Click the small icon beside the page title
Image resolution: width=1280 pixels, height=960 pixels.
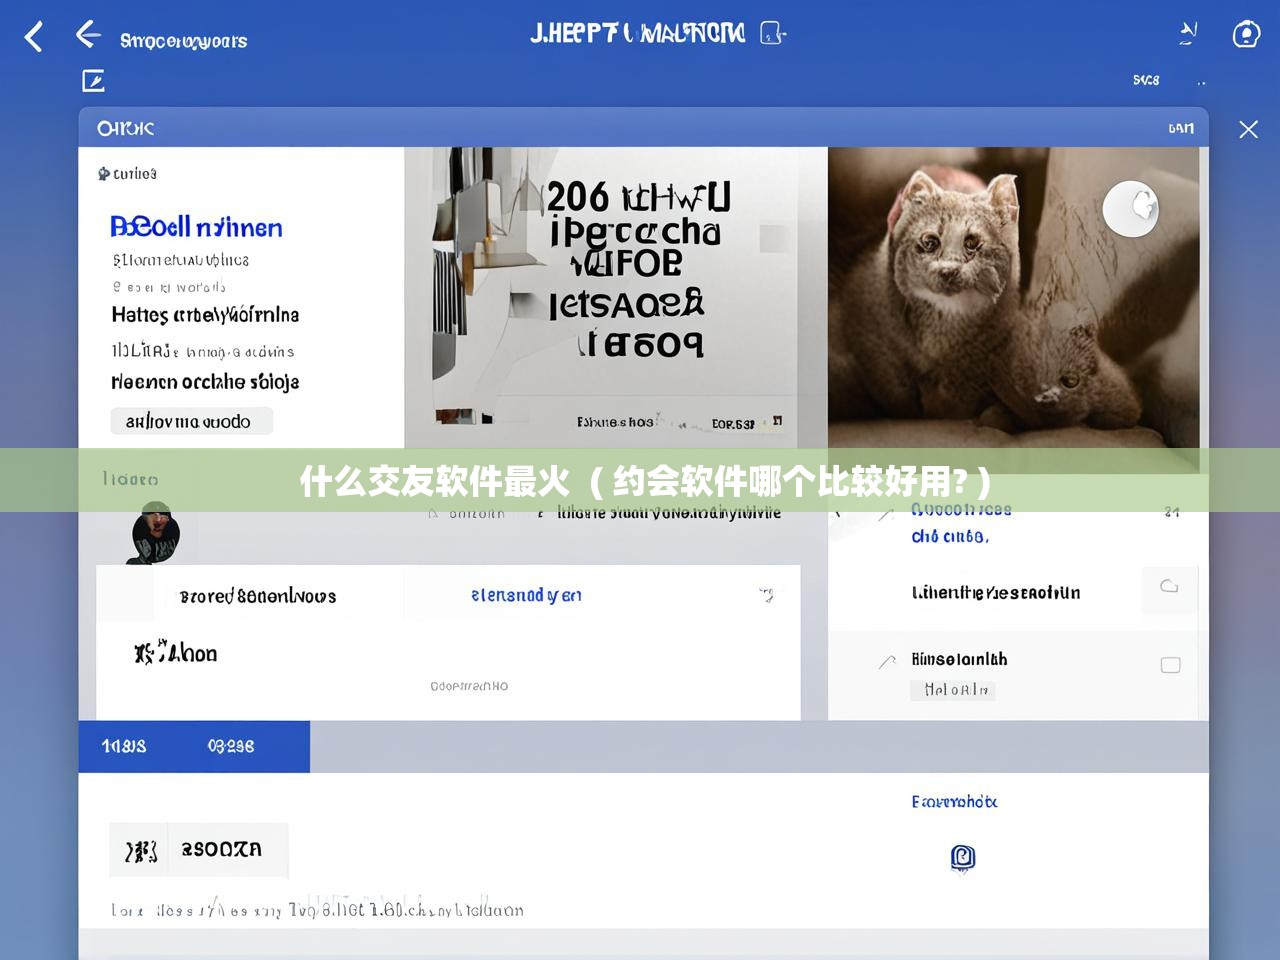[770, 33]
